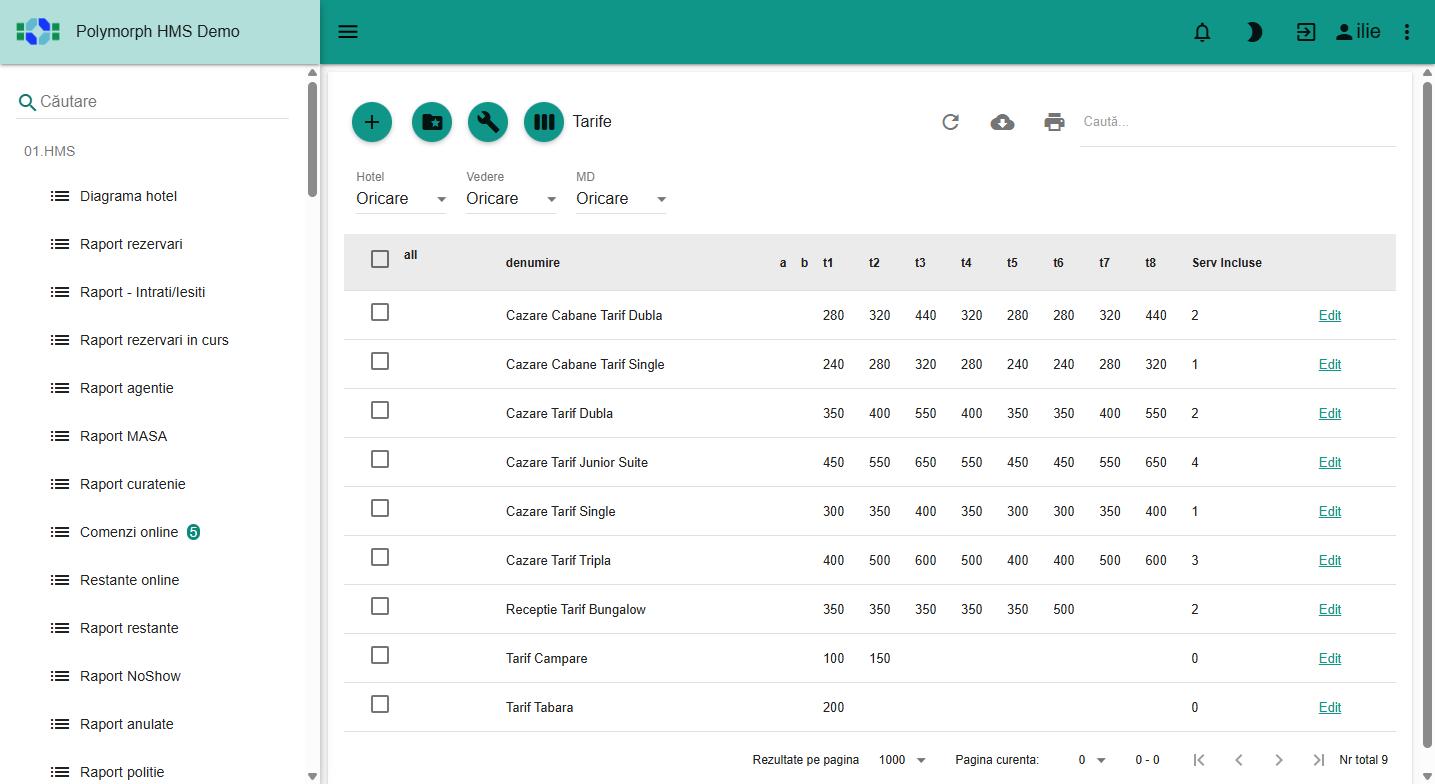Open the Hotel filter dropdown
This screenshot has width=1435, height=784.
click(401, 199)
